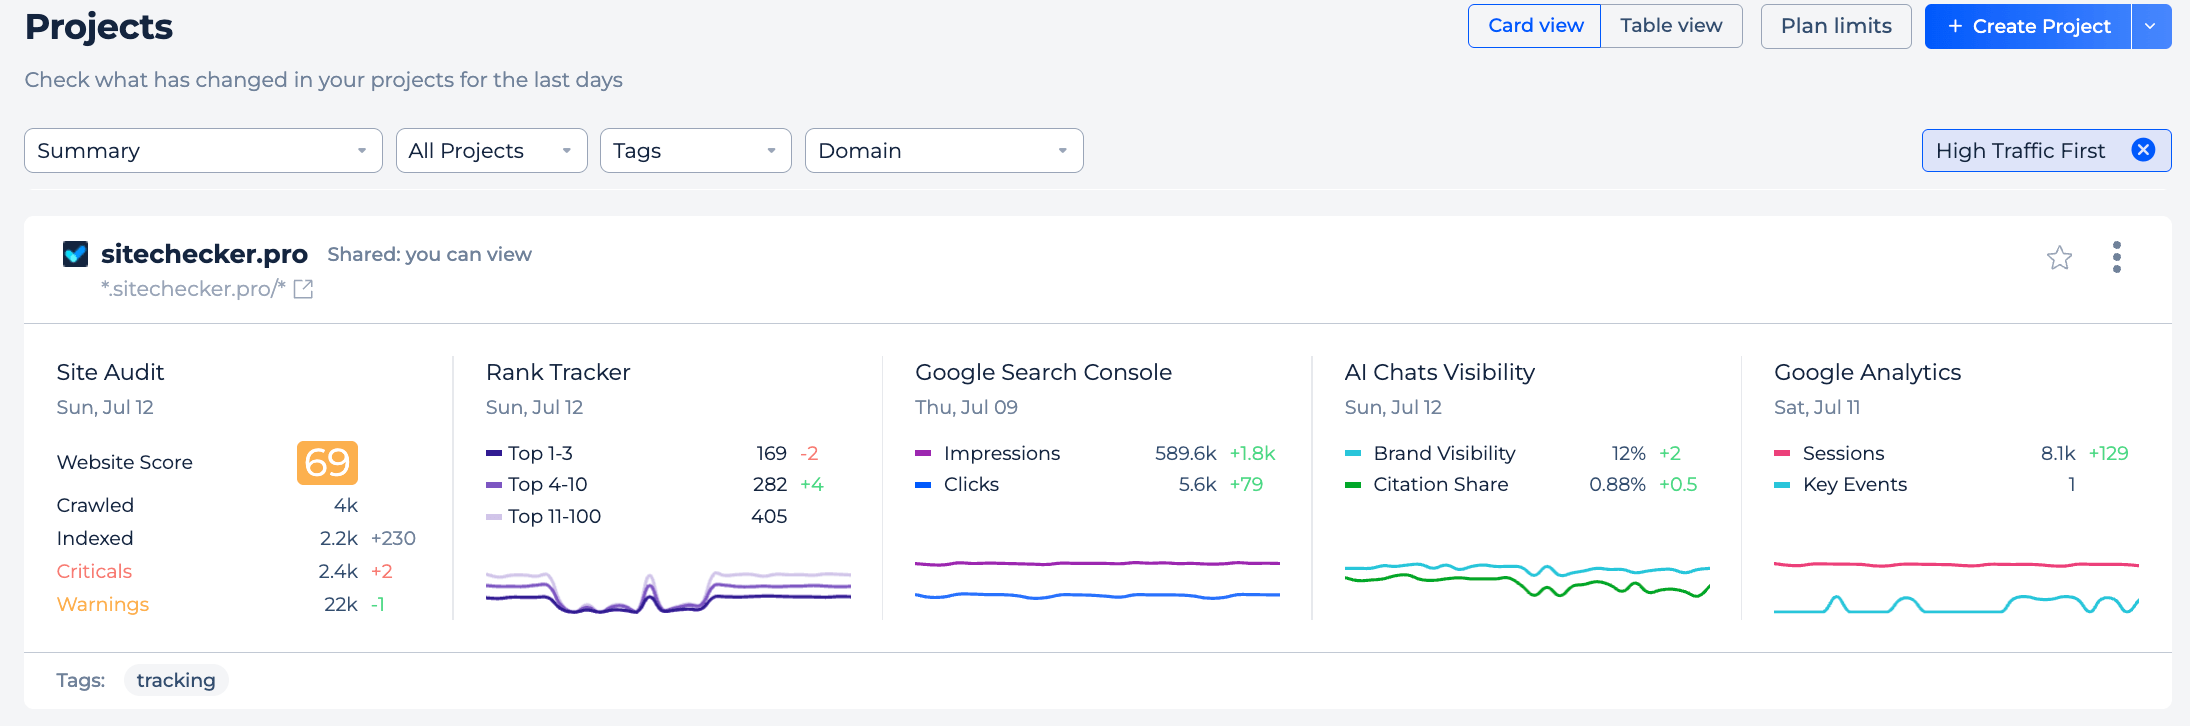Click the plus icon on Create Project
Image resolution: width=2190 pixels, height=726 pixels.
click(x=1955, y=26)
